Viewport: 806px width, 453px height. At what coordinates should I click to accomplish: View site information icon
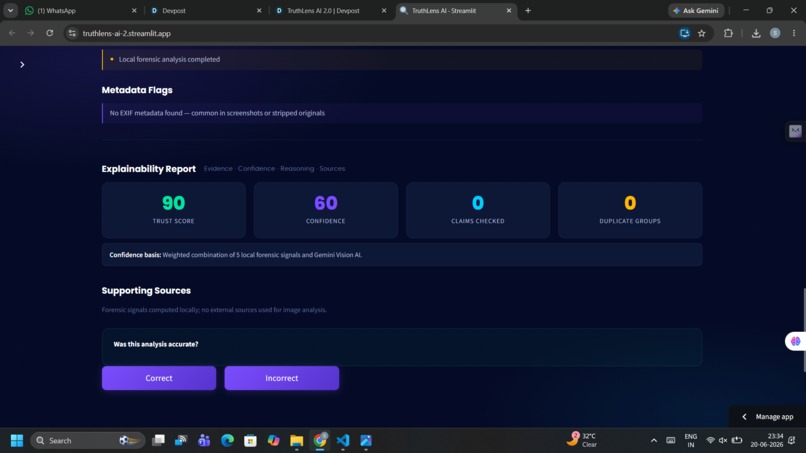[x=72, y=33]
